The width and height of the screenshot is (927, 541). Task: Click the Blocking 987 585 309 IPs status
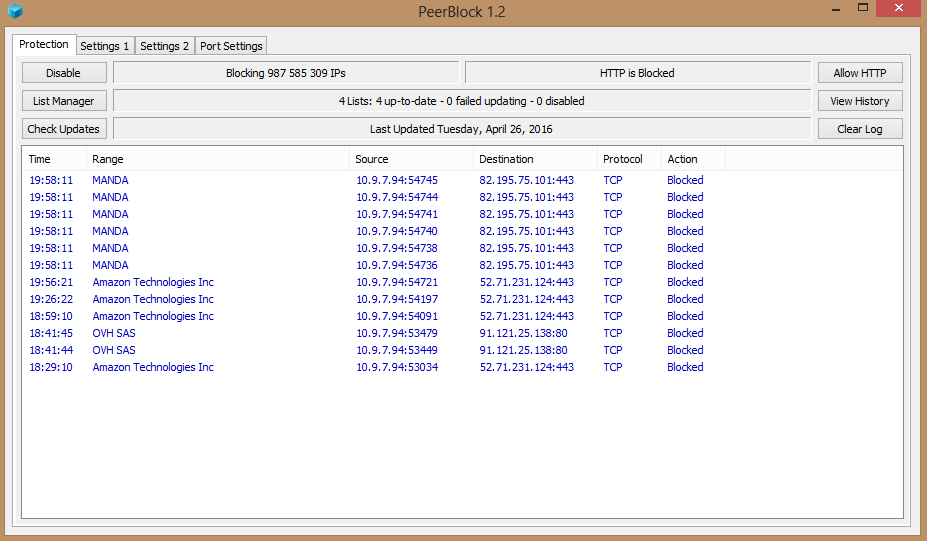pos(286,73)
